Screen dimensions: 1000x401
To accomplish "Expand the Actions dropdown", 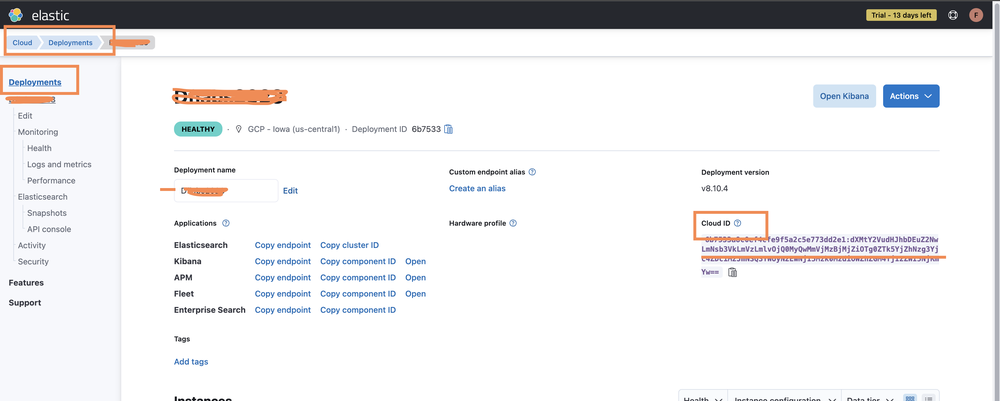I will pyautogui.click(x=911, y=96).
